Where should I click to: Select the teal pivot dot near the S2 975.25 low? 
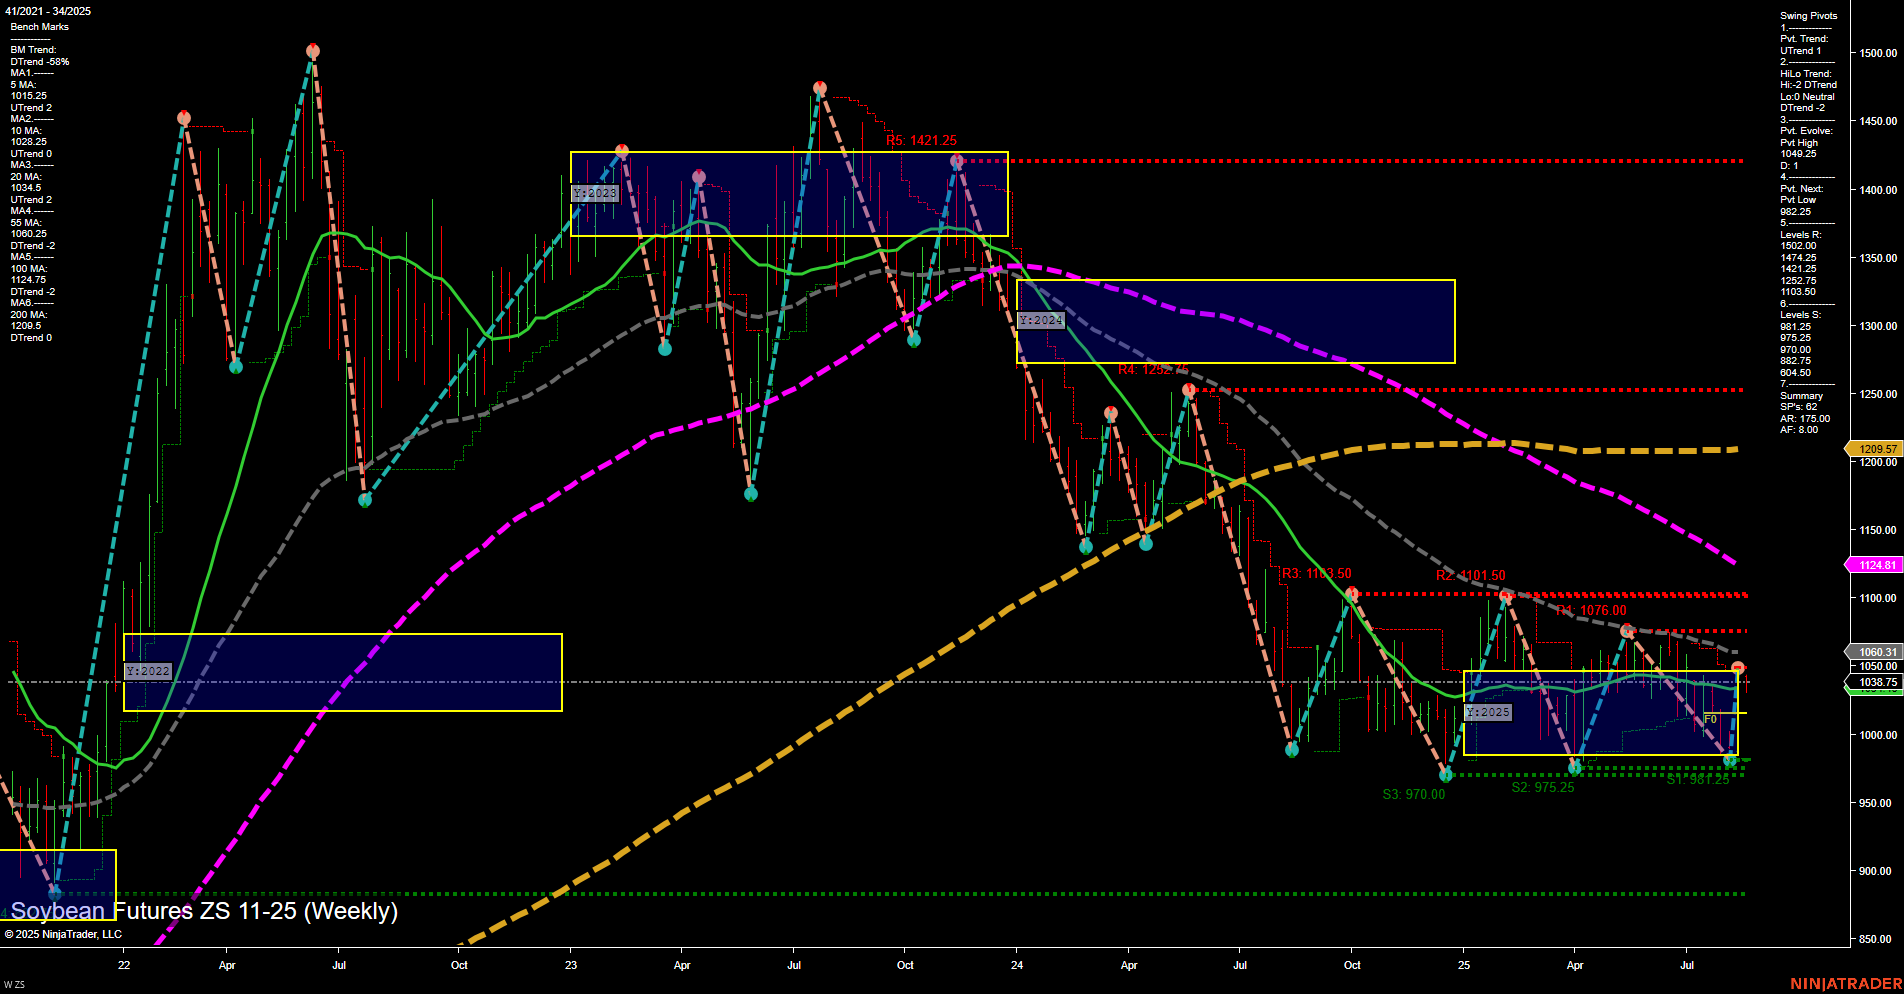pyautogui.click(x=1577, y=768)
